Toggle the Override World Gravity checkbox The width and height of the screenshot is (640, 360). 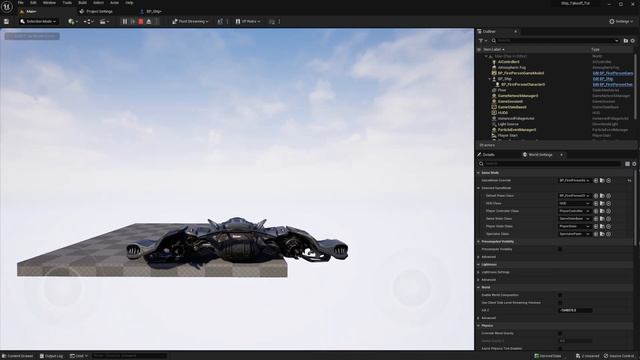[560, 333]
